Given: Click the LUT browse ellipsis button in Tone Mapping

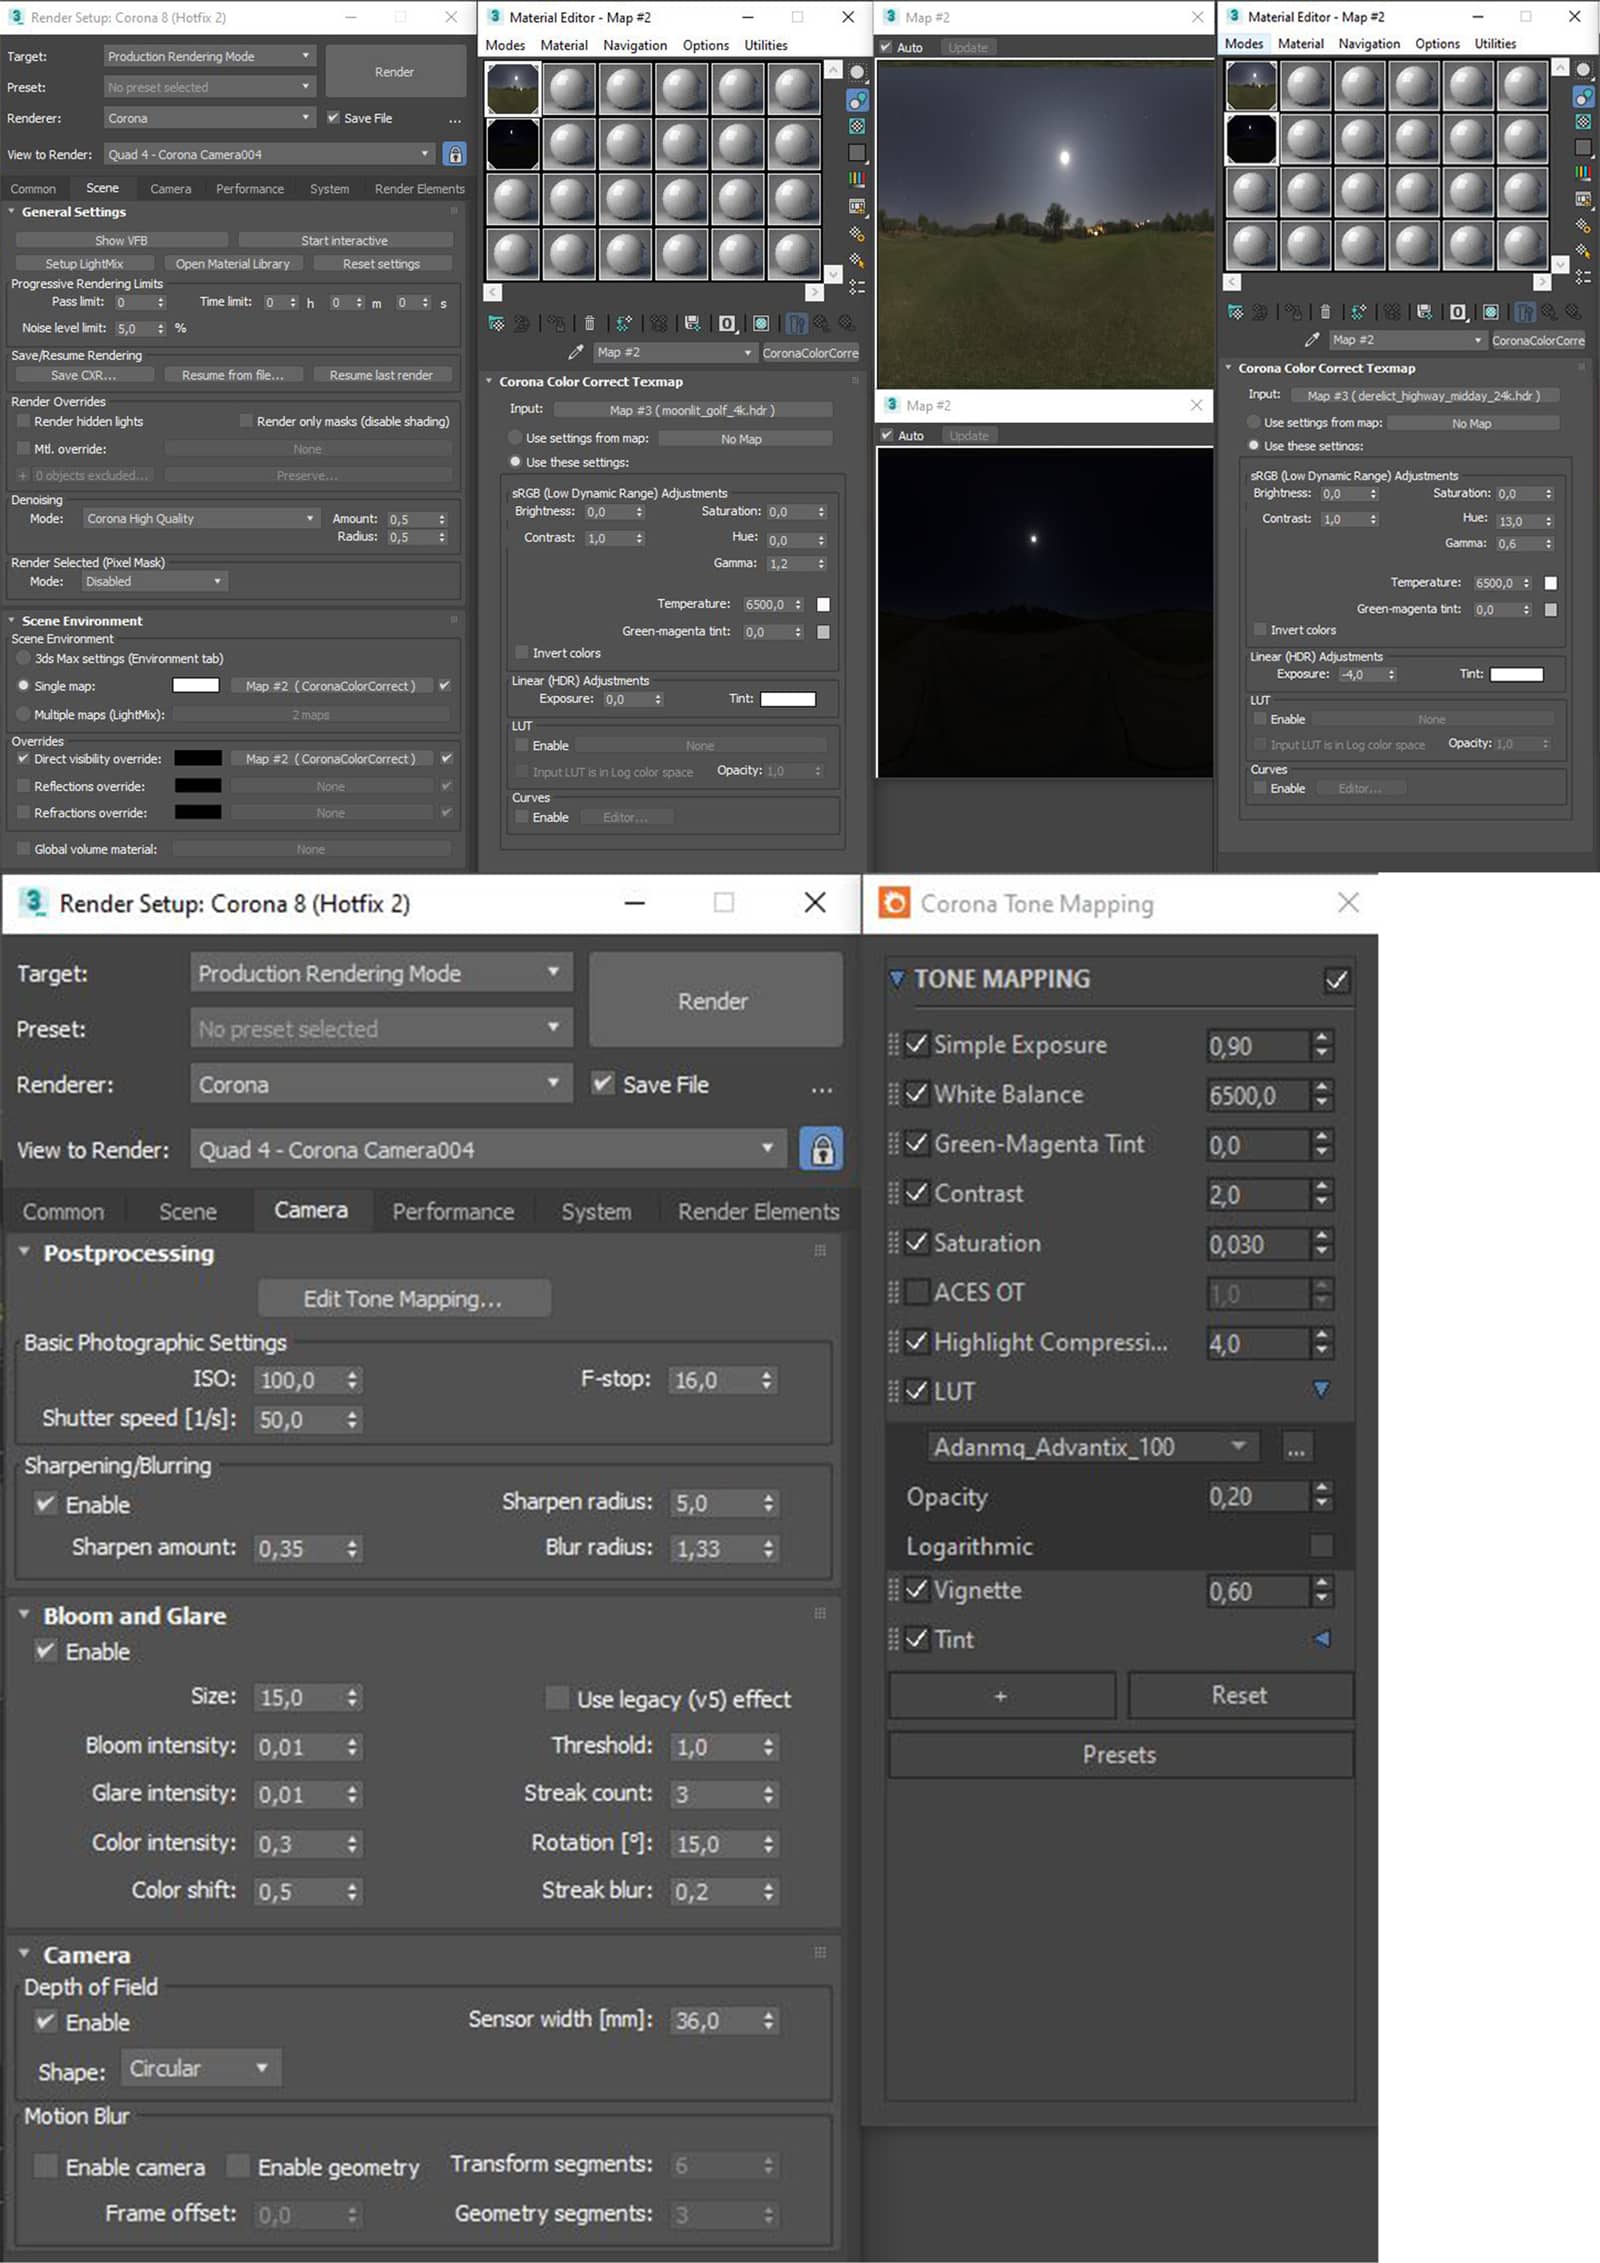Looking at the screenshot, I should (x=1295, y=1448).
